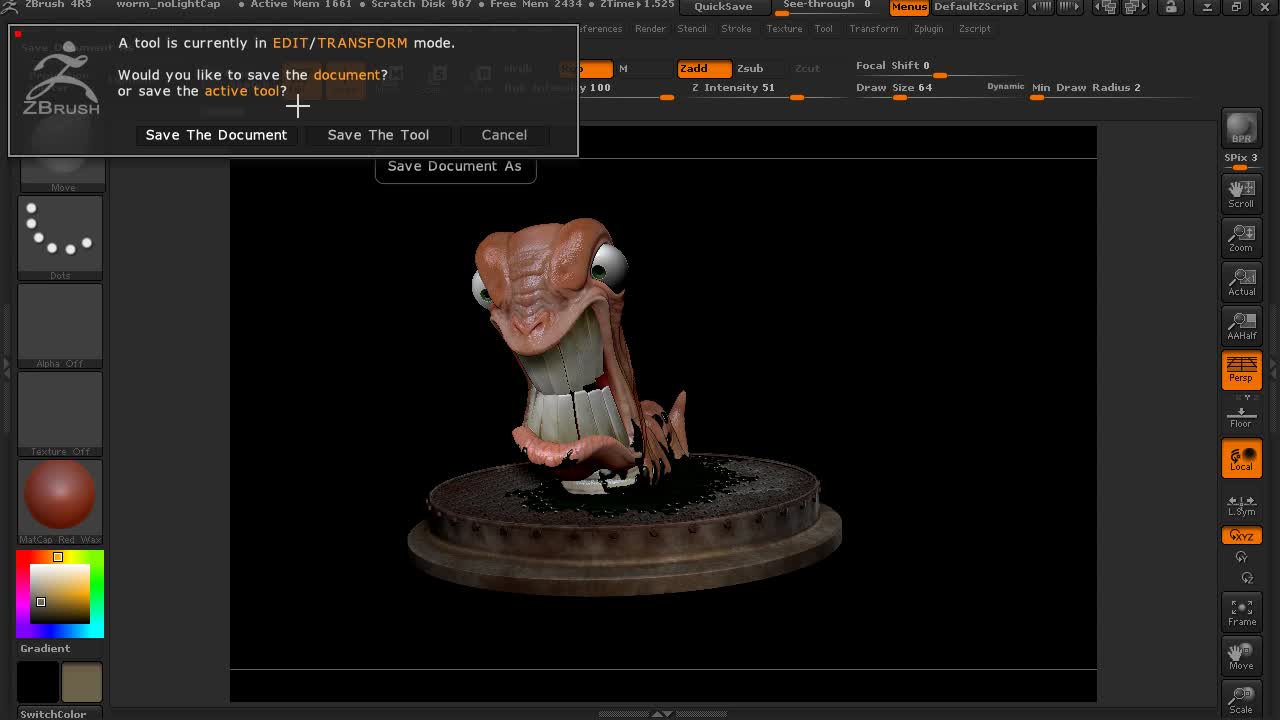
Task: Toggle the Floor grid
Action: pos(1241,414)
